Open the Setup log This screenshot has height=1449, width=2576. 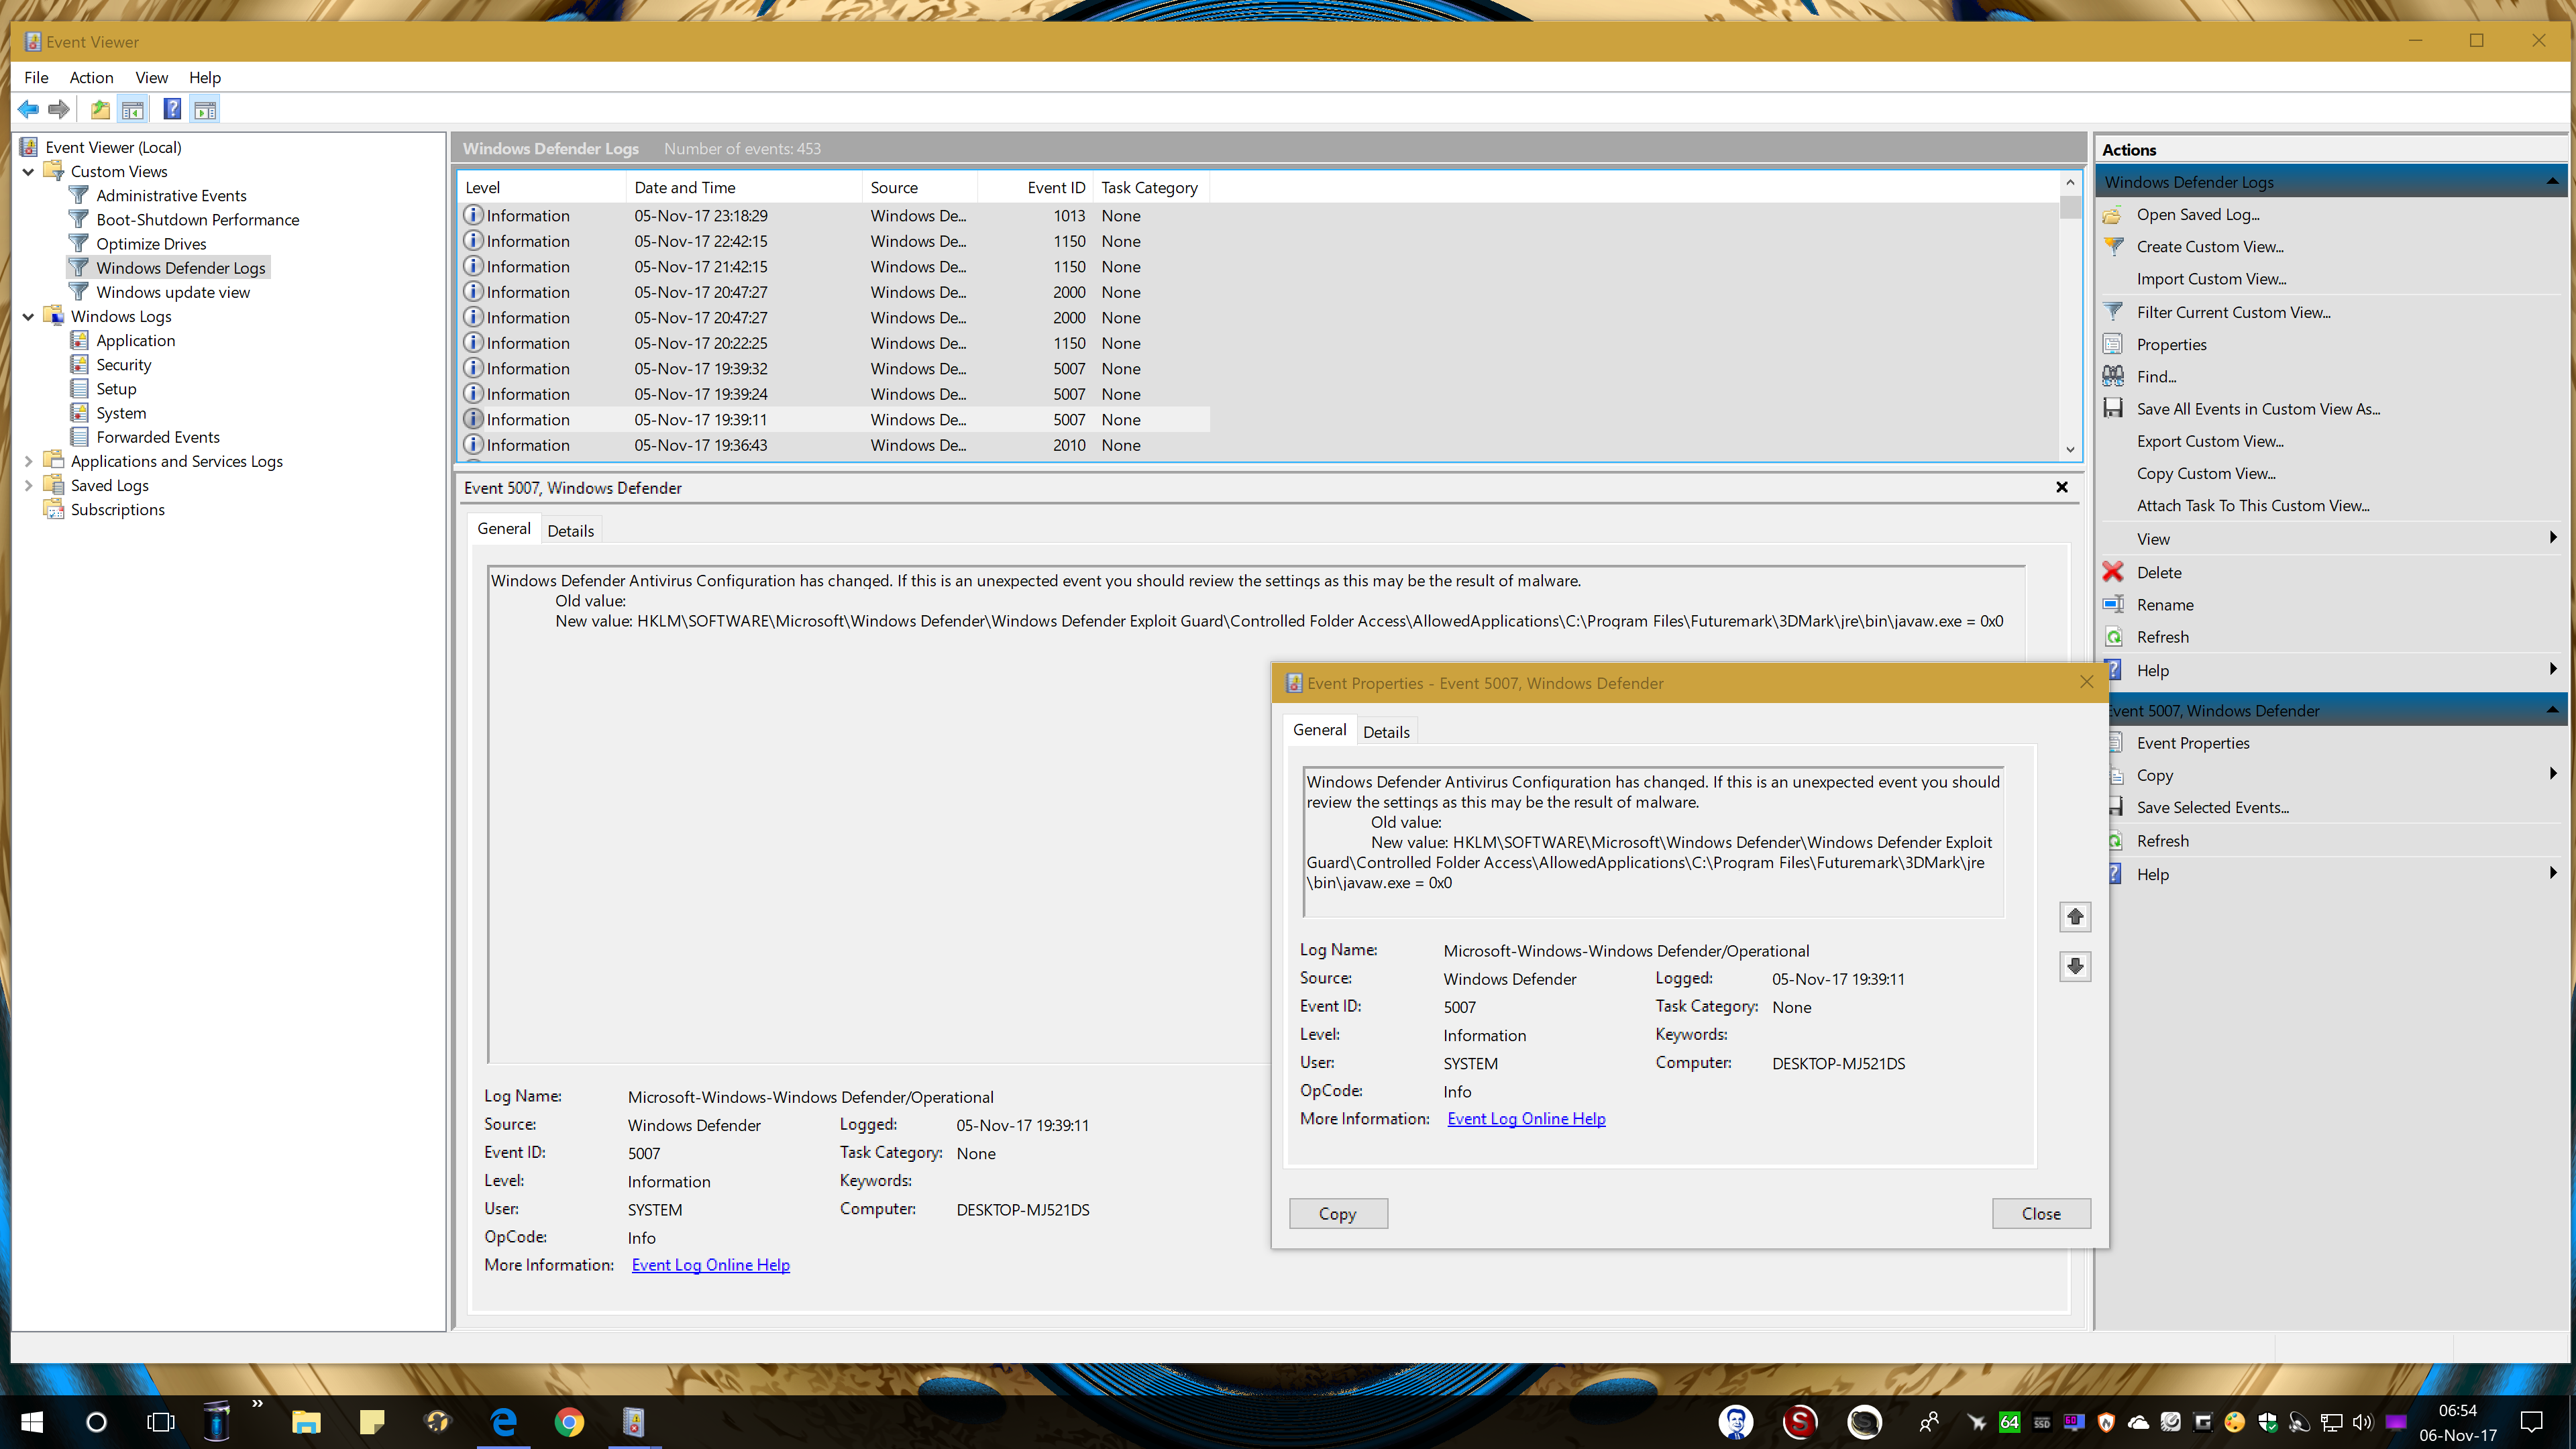pos(116,388)
